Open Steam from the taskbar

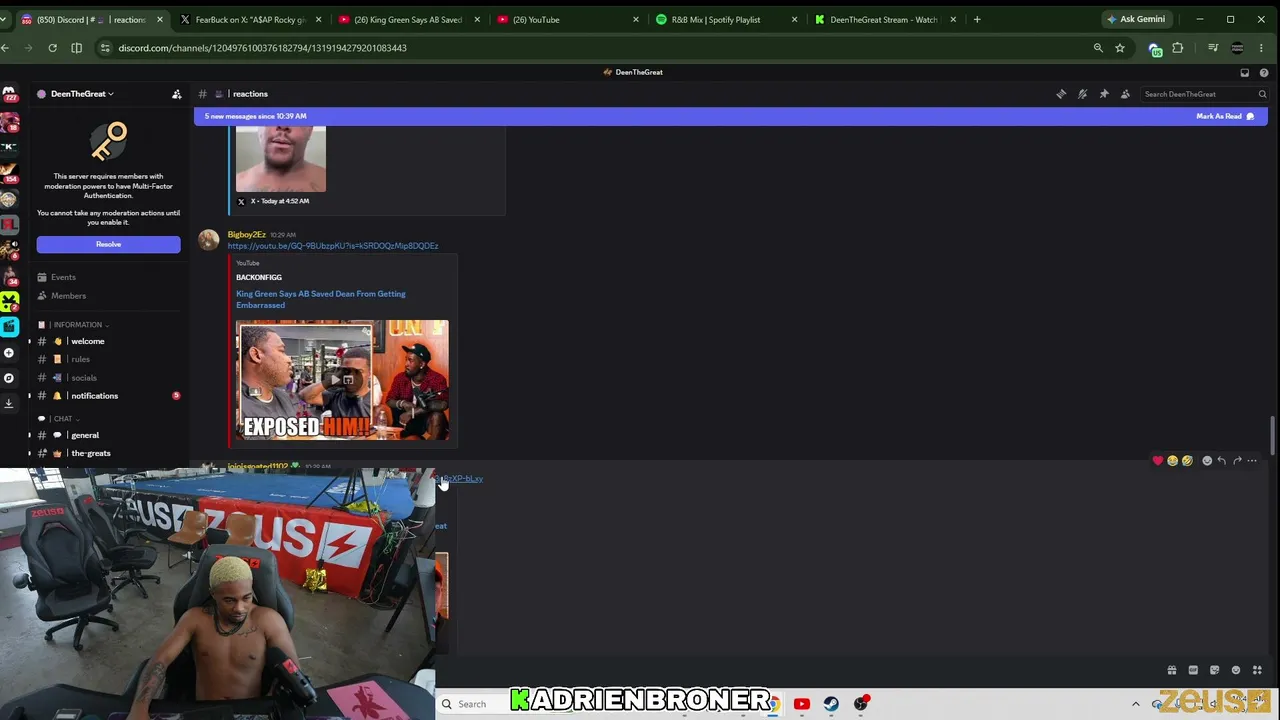(831, 704)
